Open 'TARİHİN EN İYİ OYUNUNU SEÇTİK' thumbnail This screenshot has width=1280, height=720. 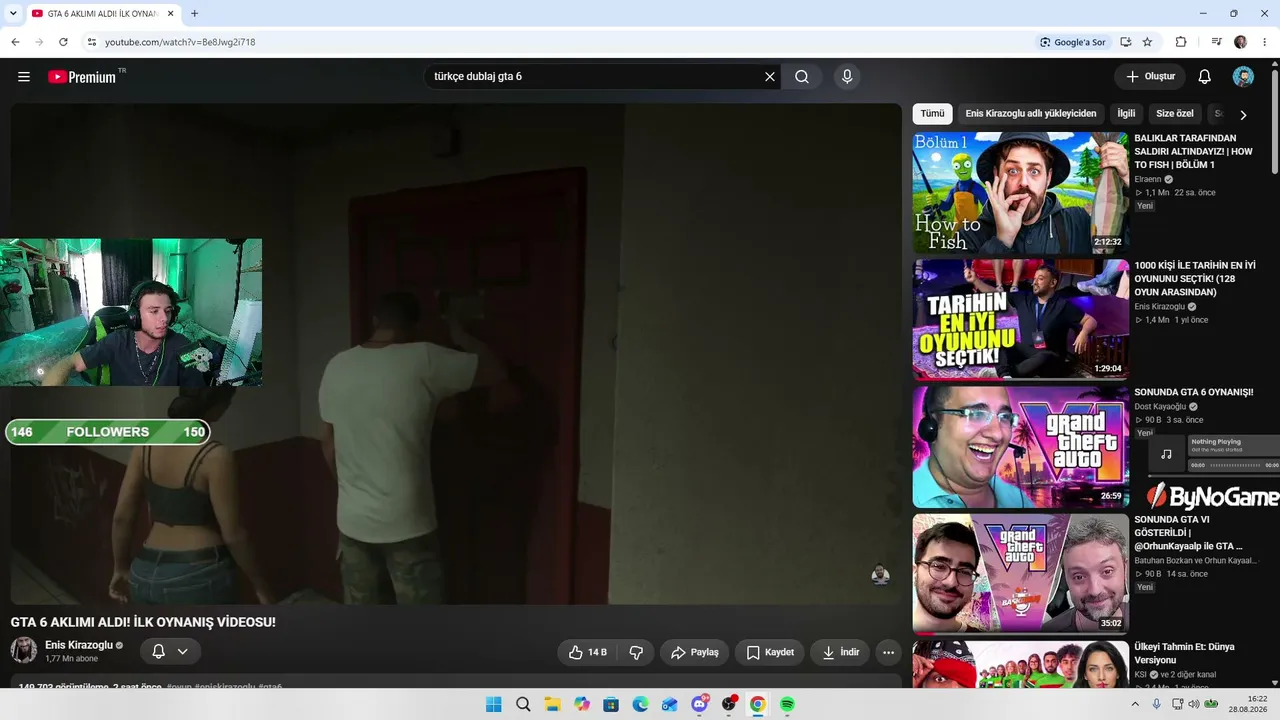coord(1021,320)
